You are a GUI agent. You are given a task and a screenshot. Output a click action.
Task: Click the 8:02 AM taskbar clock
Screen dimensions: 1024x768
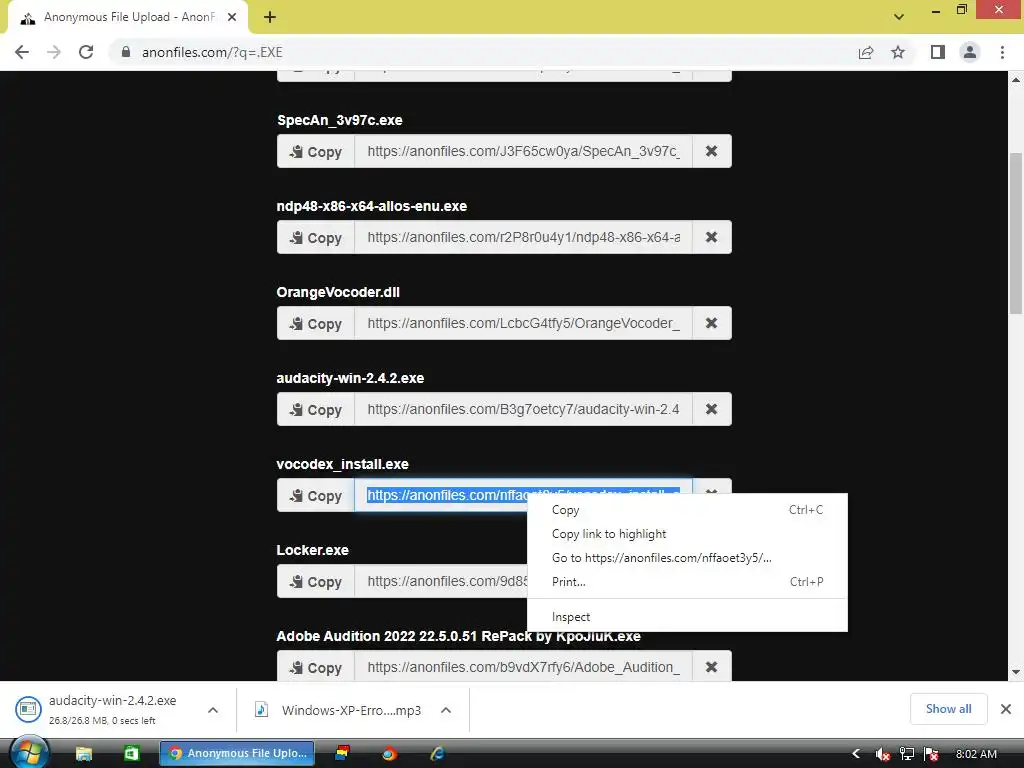[x=976, y=754]
